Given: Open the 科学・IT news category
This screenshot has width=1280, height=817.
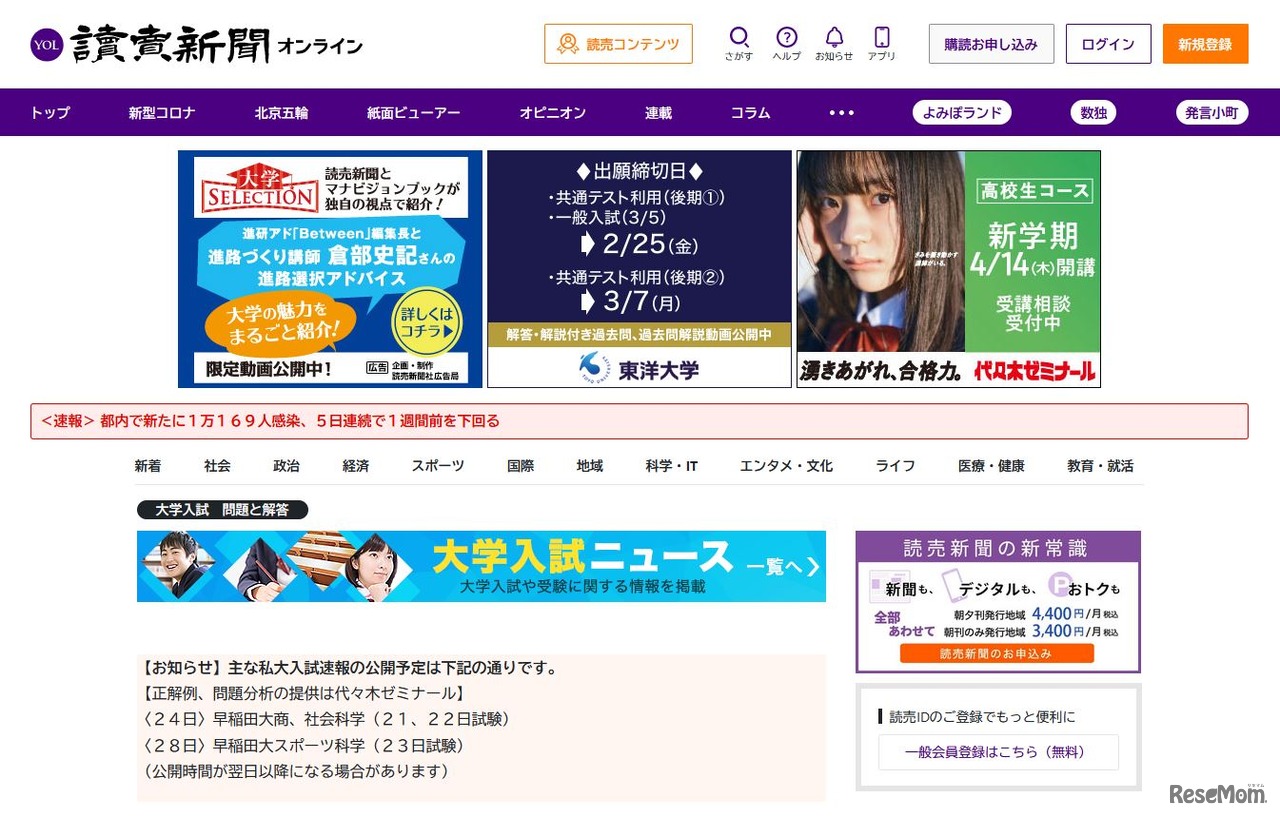Looking at the screenshot, I should coord(670,465).
